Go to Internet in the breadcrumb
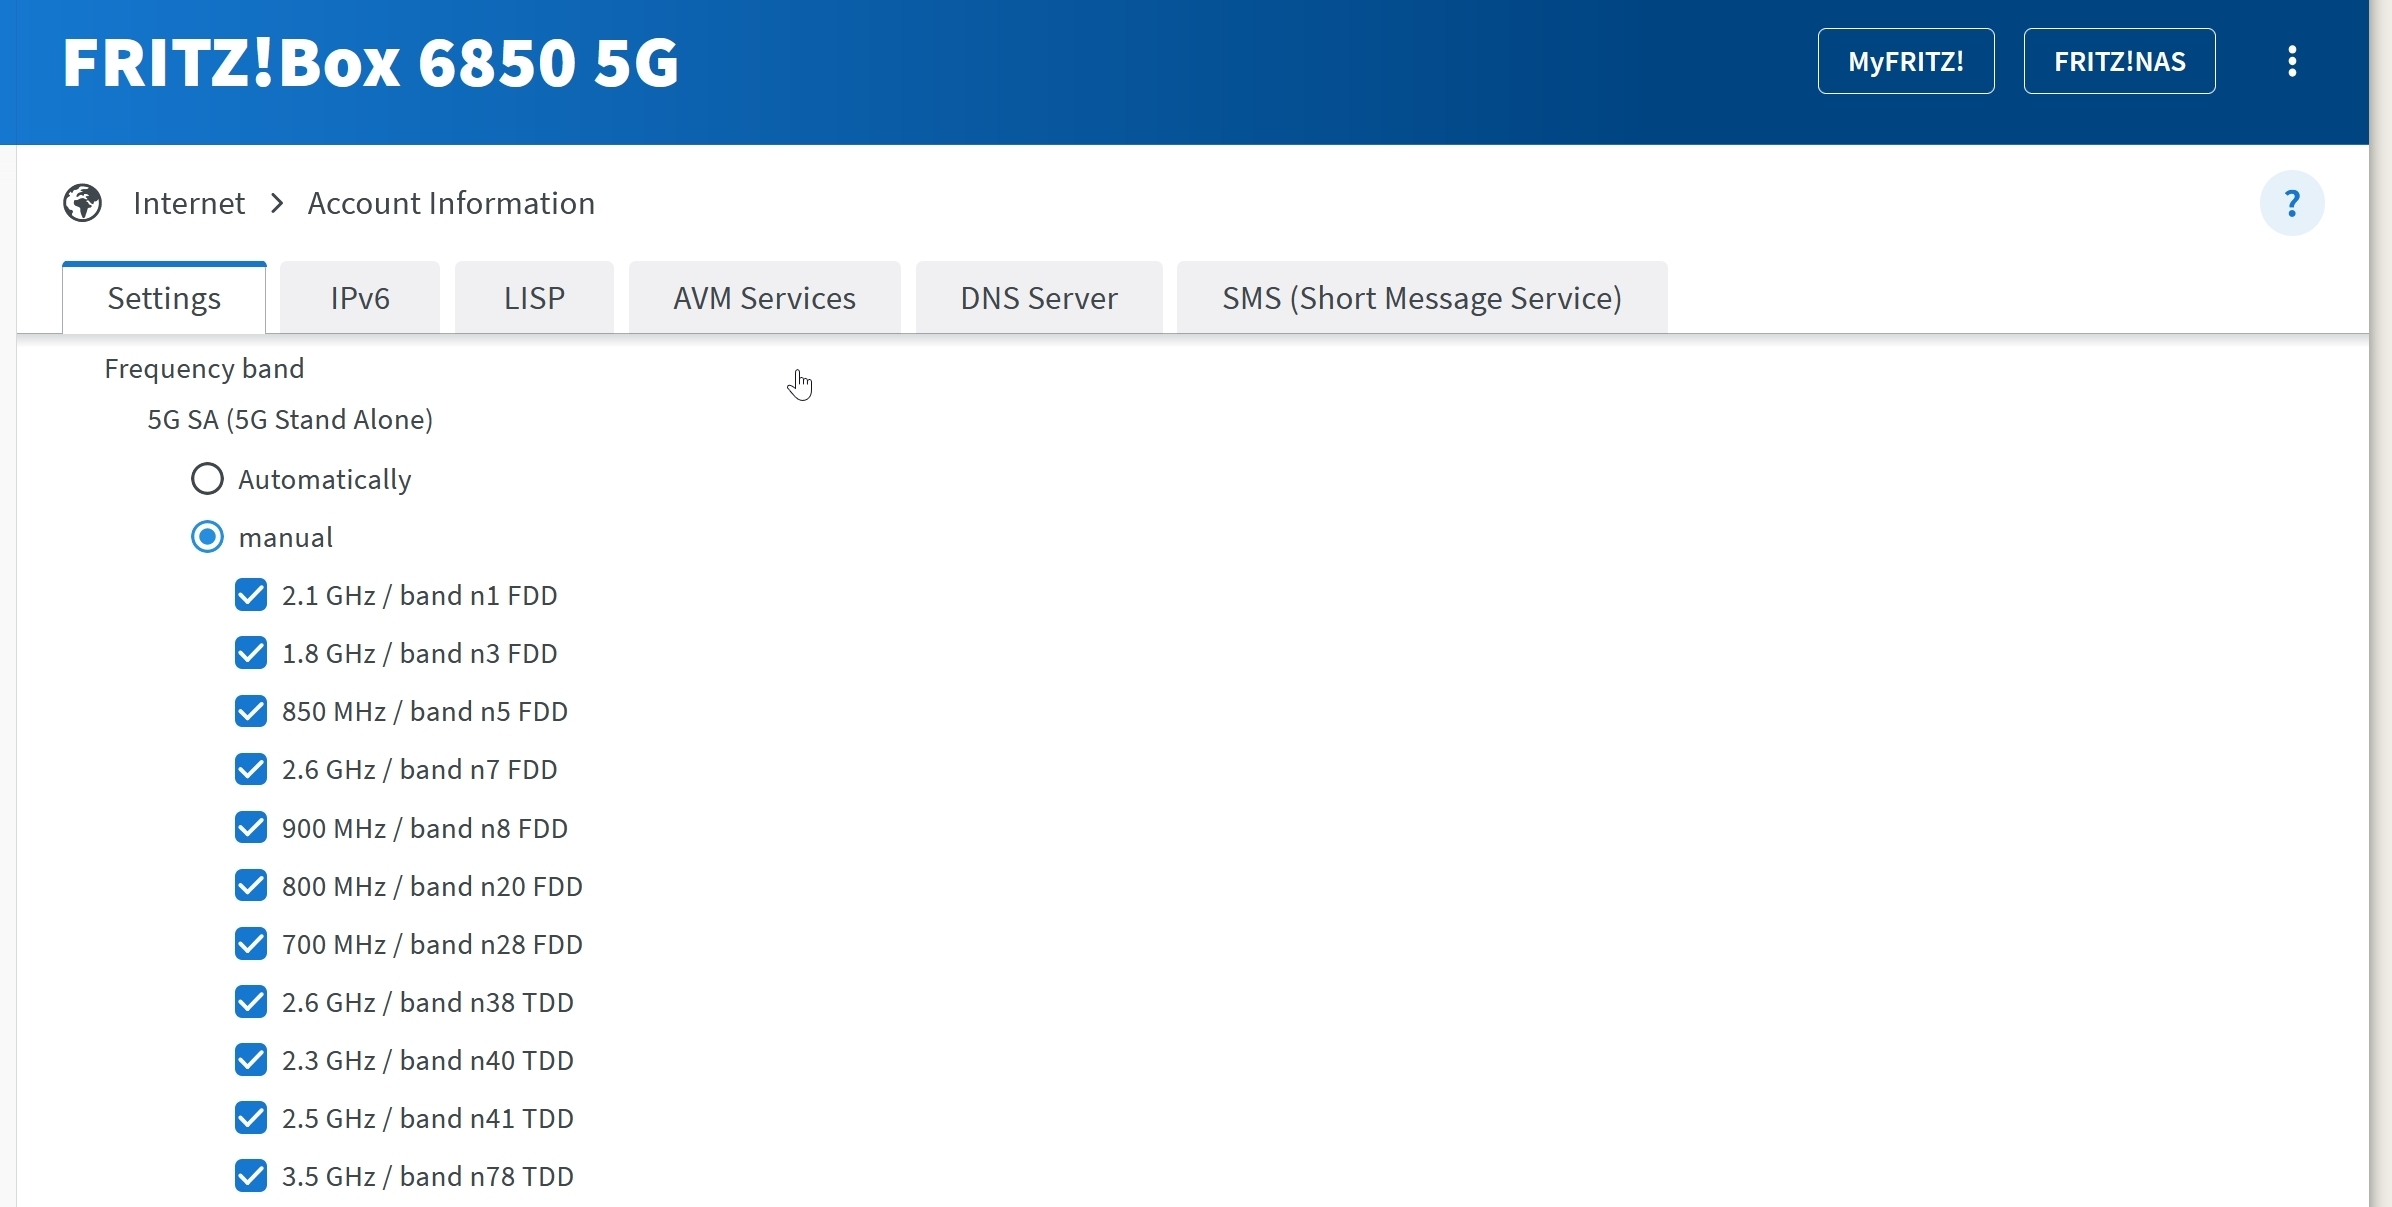Viewport: 2392px width, 1207px height. 189,203
